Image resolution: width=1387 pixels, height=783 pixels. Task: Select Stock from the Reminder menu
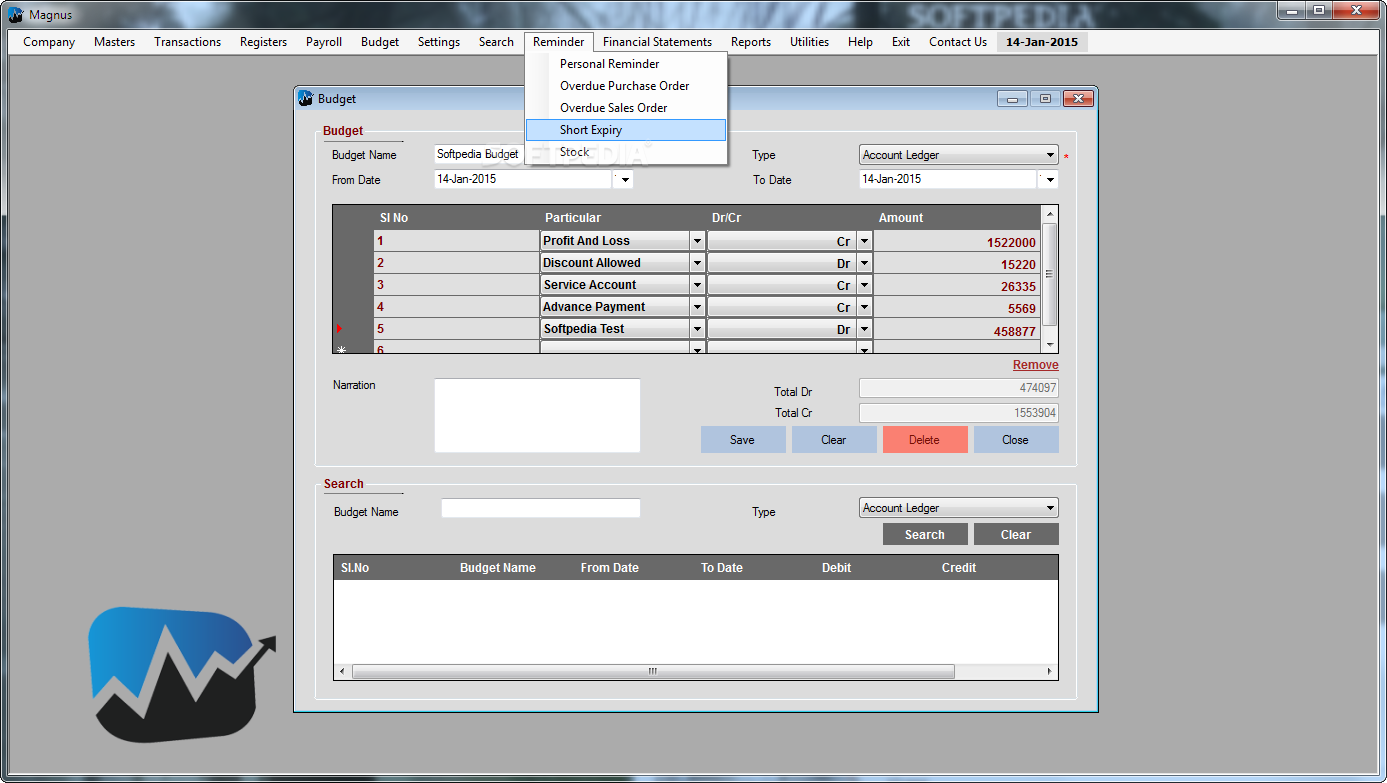(626, 152)
